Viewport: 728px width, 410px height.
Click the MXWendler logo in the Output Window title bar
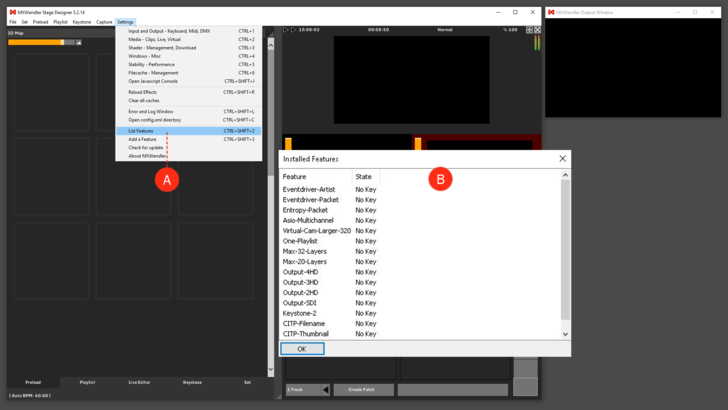[x=551, y=12]
